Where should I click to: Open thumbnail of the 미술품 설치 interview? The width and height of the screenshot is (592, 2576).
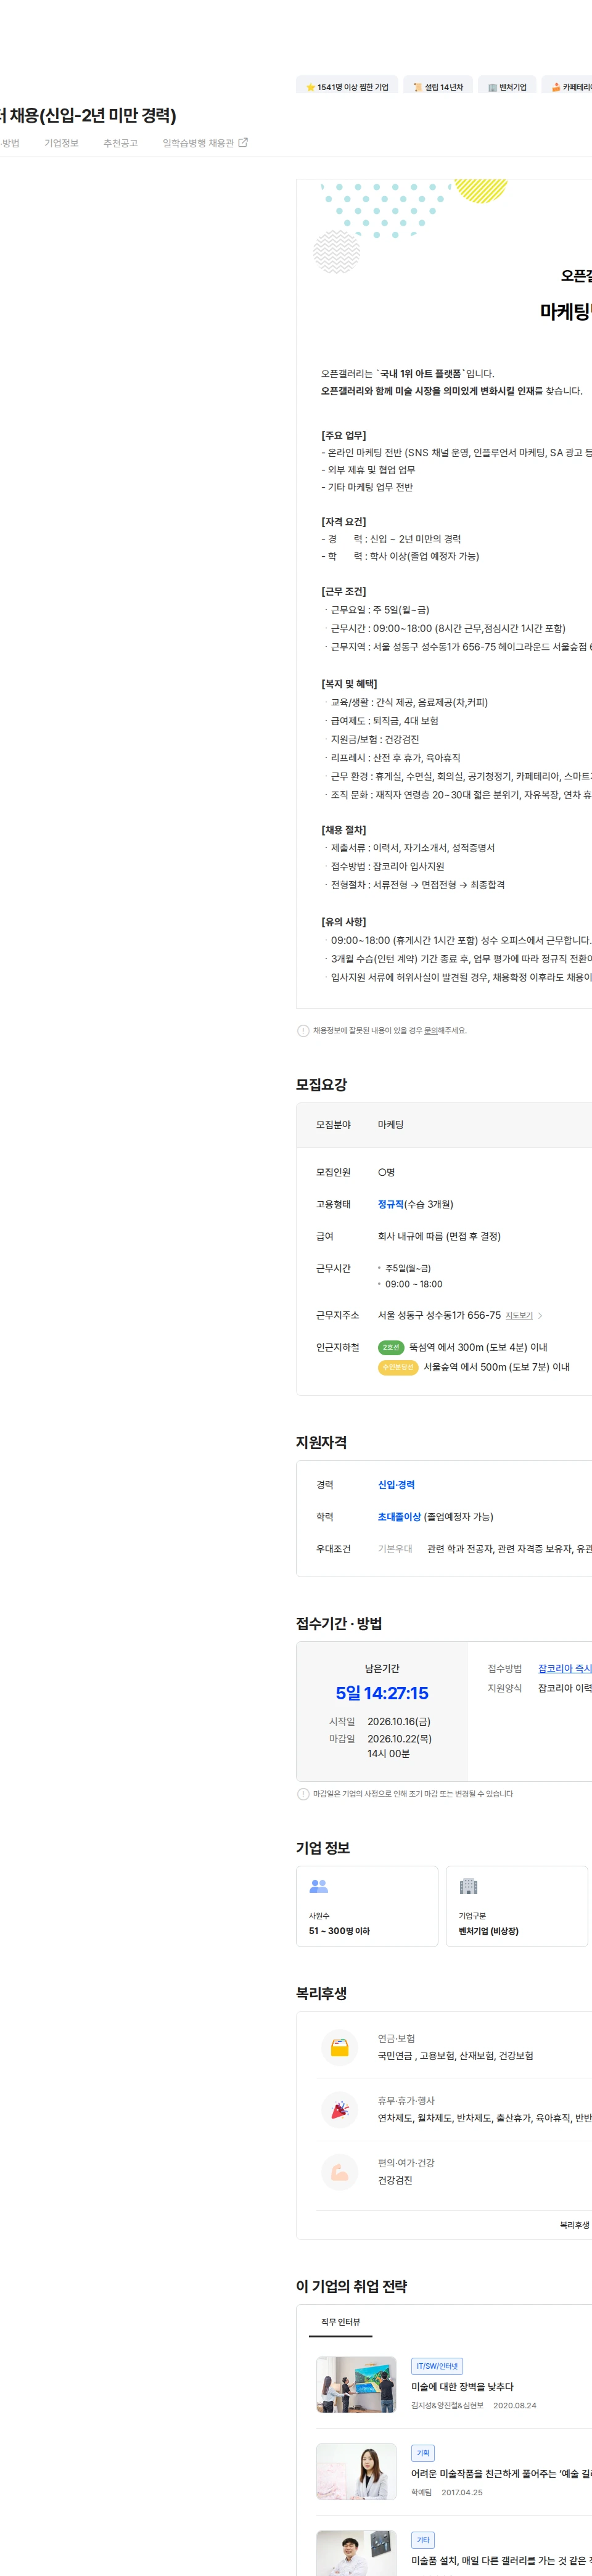[356, 2553]
